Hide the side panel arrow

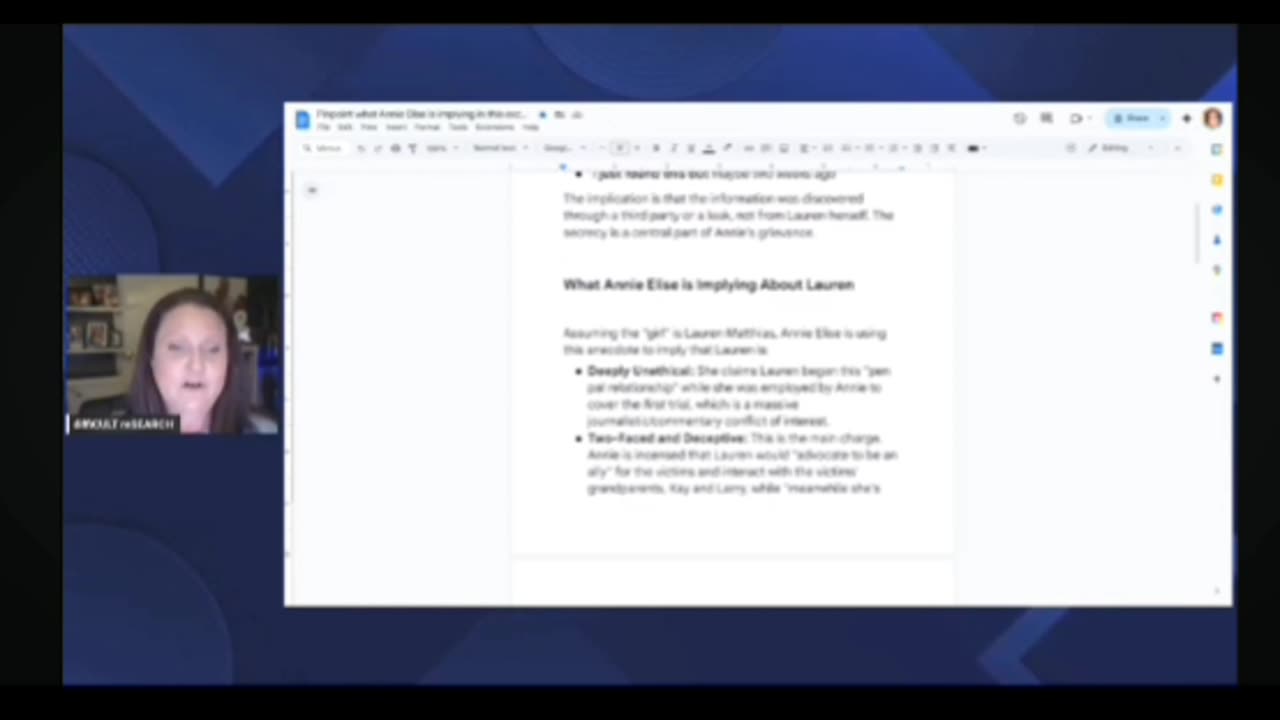(x=1216, y=590)
